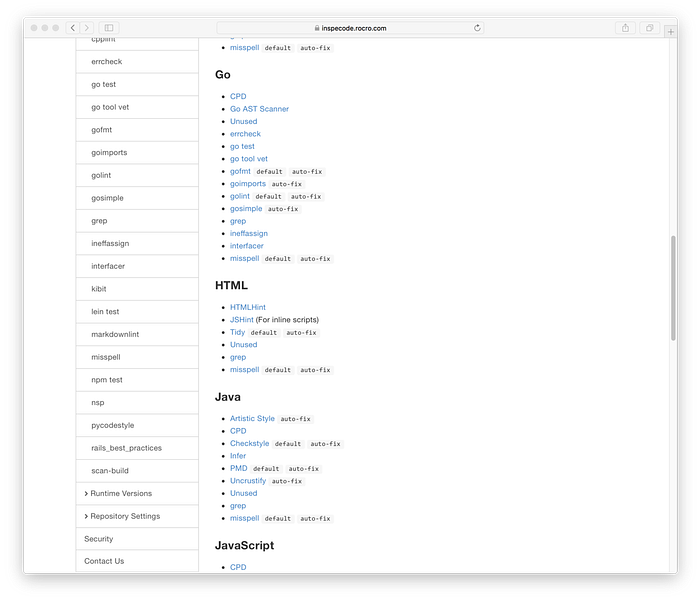Open the interfacer link under Go

click(x=247, y=246)
